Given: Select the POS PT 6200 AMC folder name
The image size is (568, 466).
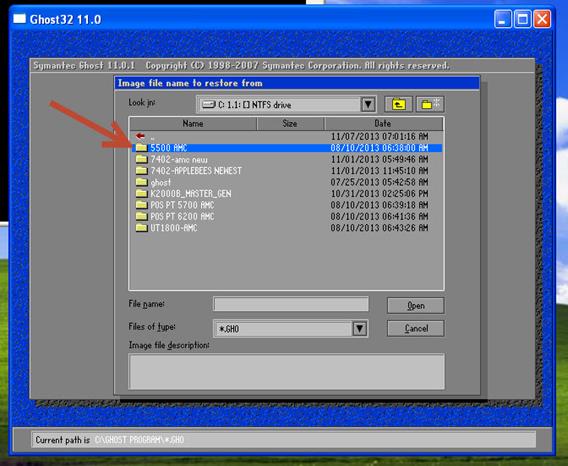Looking at the screenshot, I should [x=182, y=217].
